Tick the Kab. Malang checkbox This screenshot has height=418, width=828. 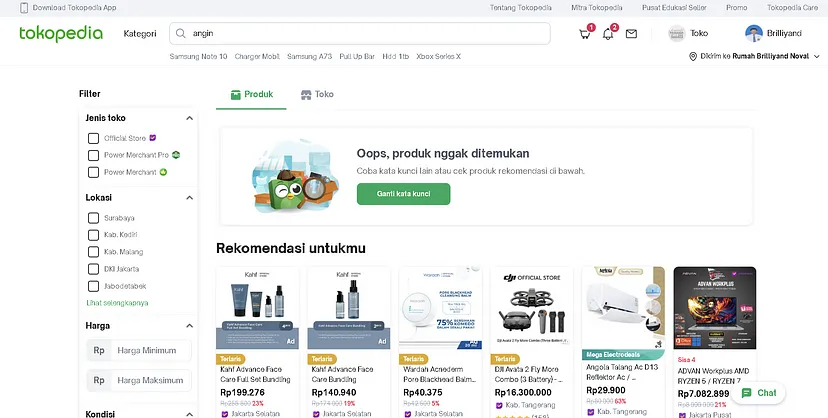tap(93, 252)
